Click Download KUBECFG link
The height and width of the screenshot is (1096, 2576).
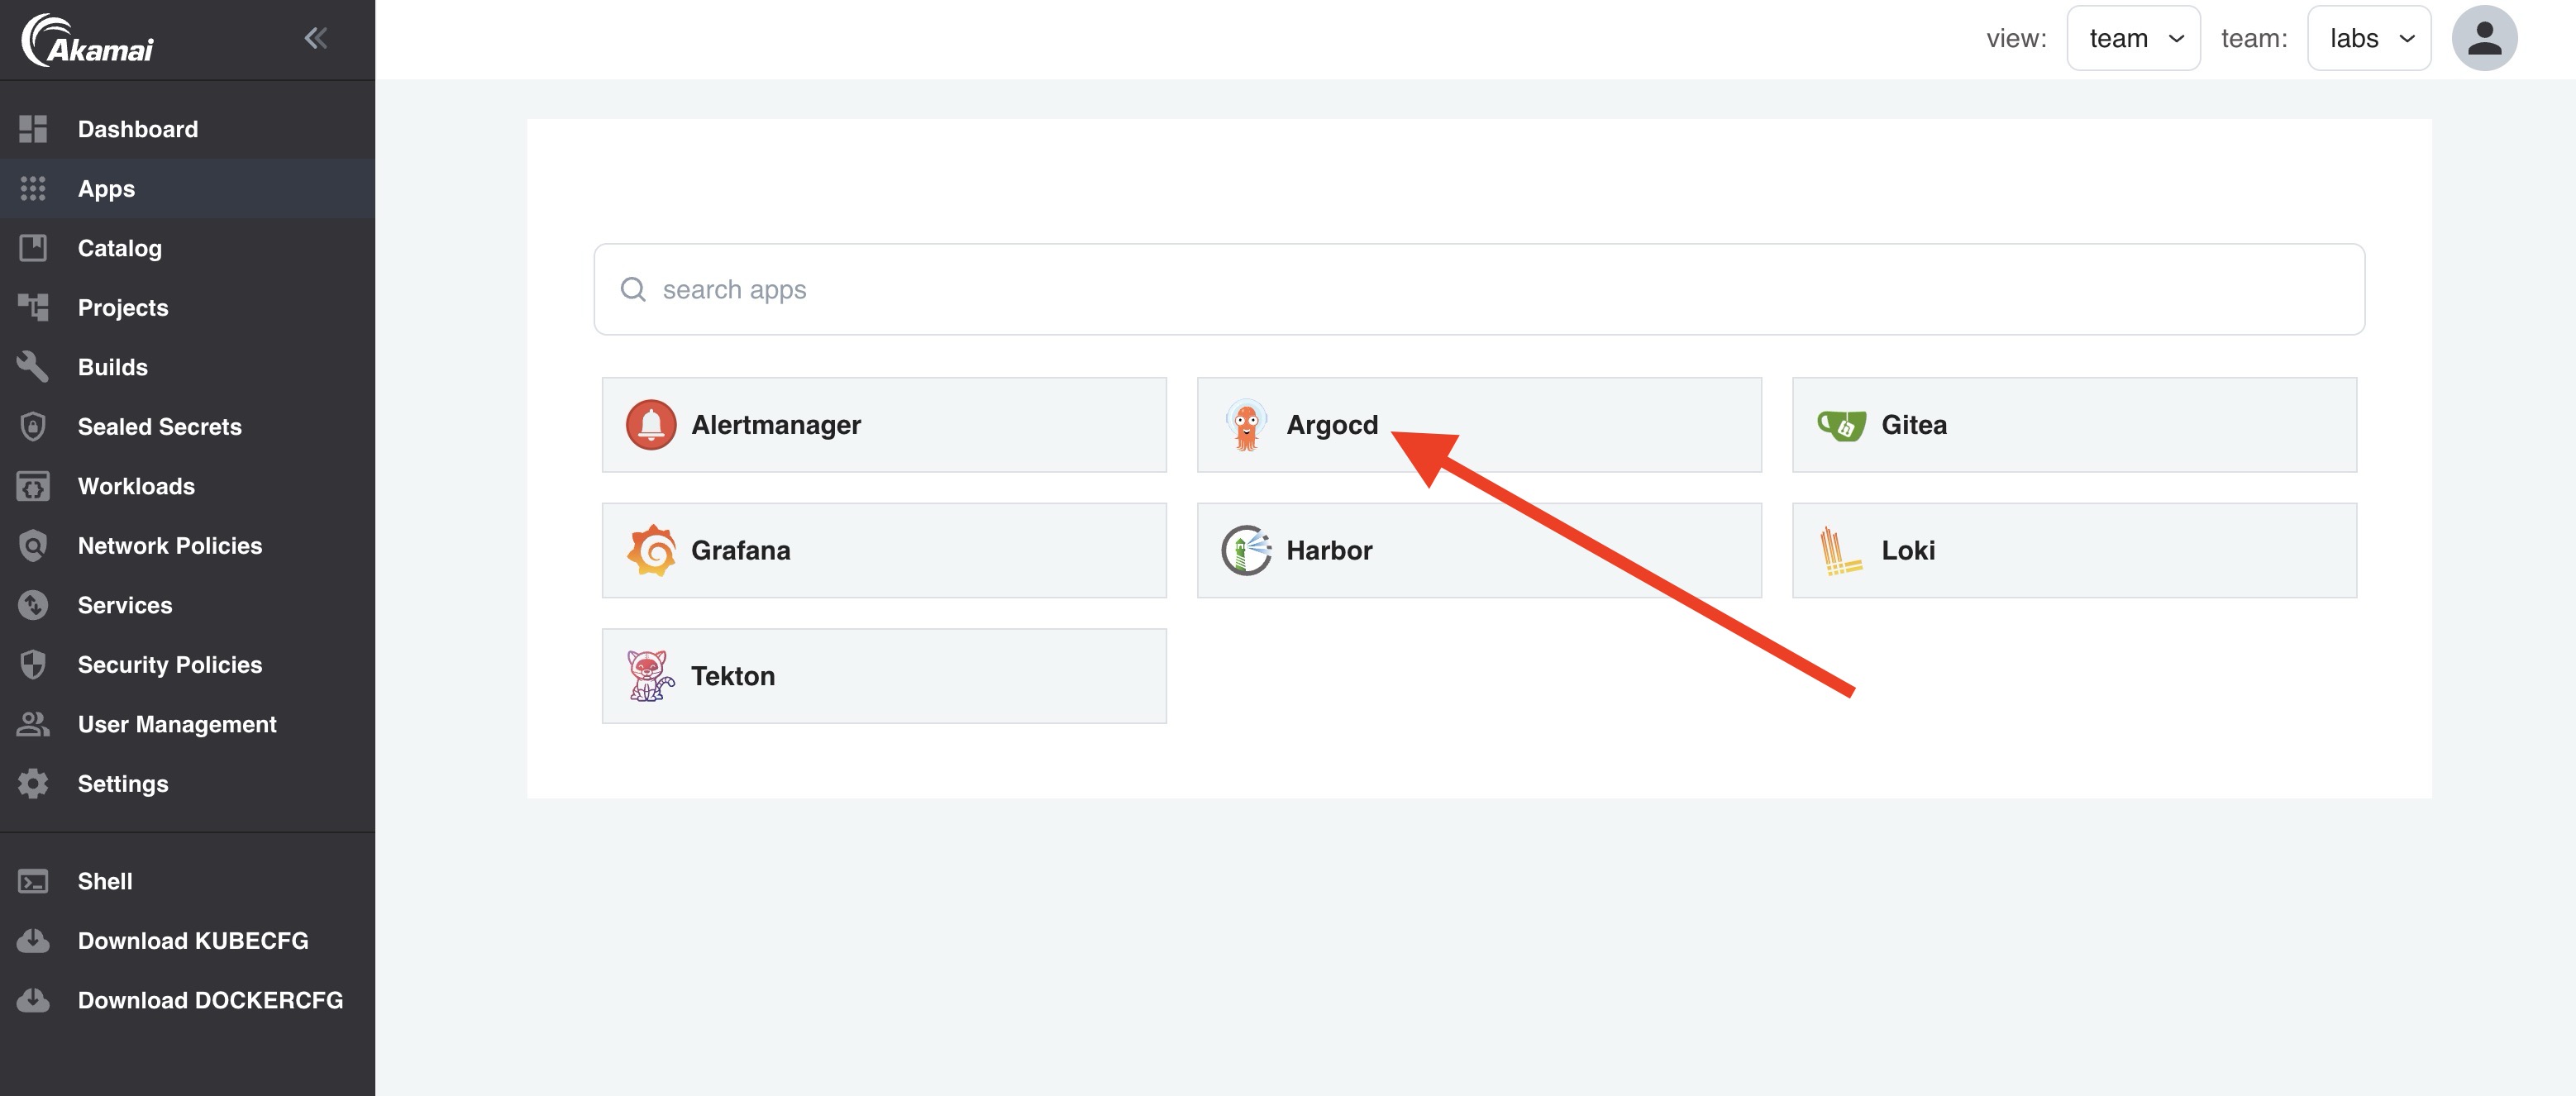(192, 941)
